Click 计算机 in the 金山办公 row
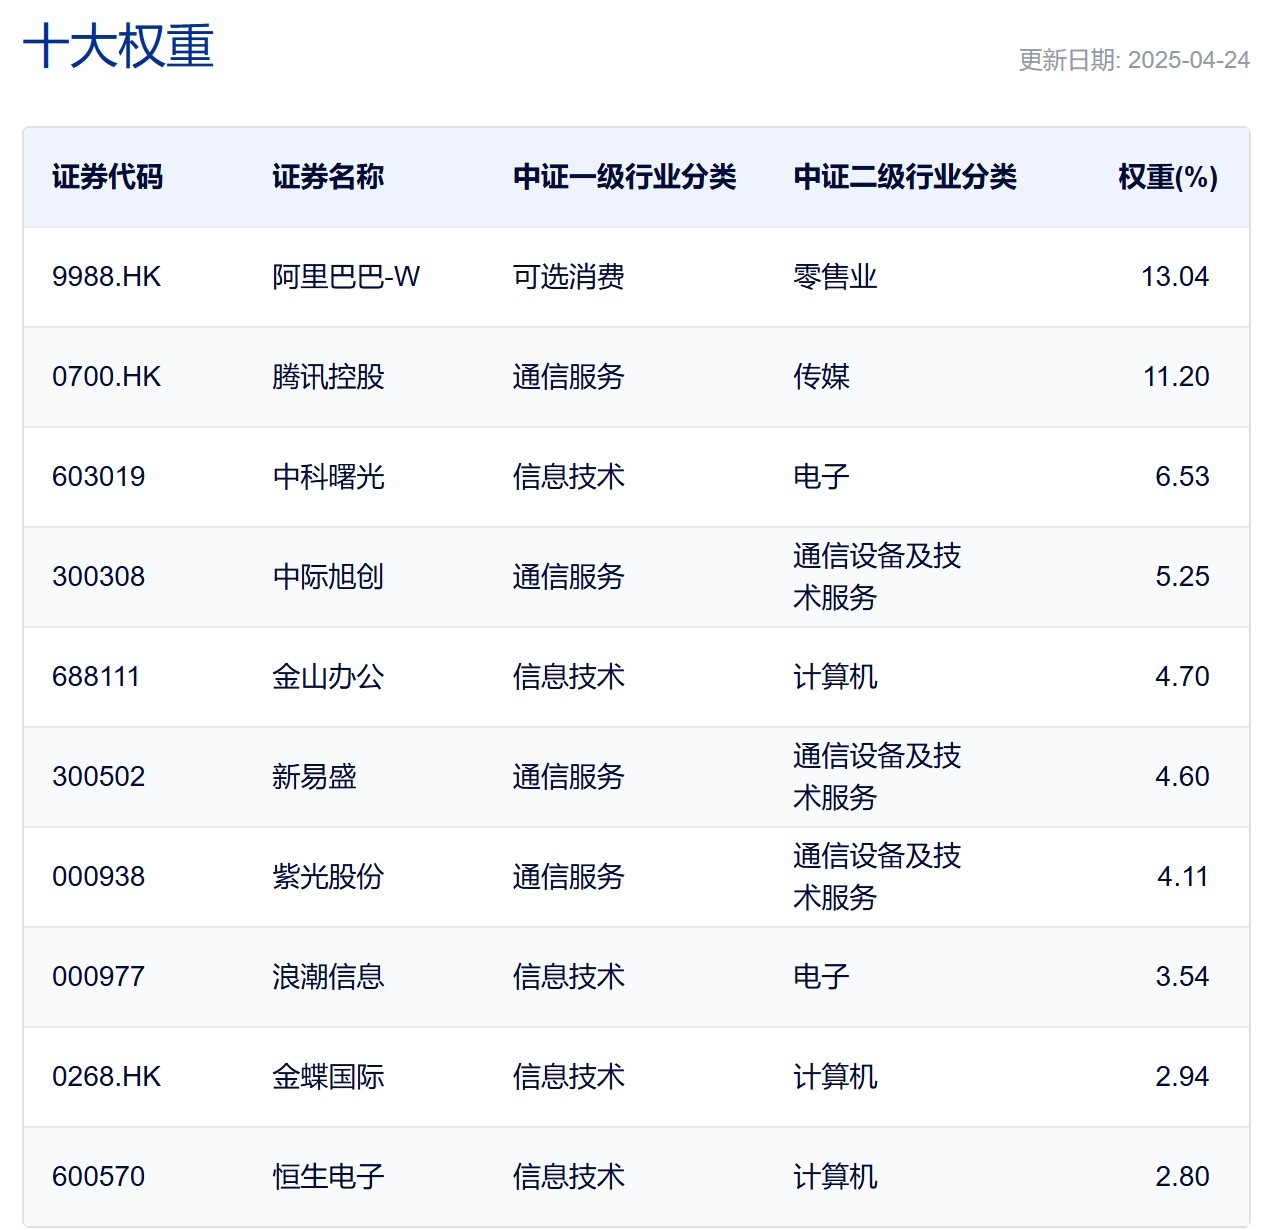This screenshot has width=1270, height=1230. point(835,677)
